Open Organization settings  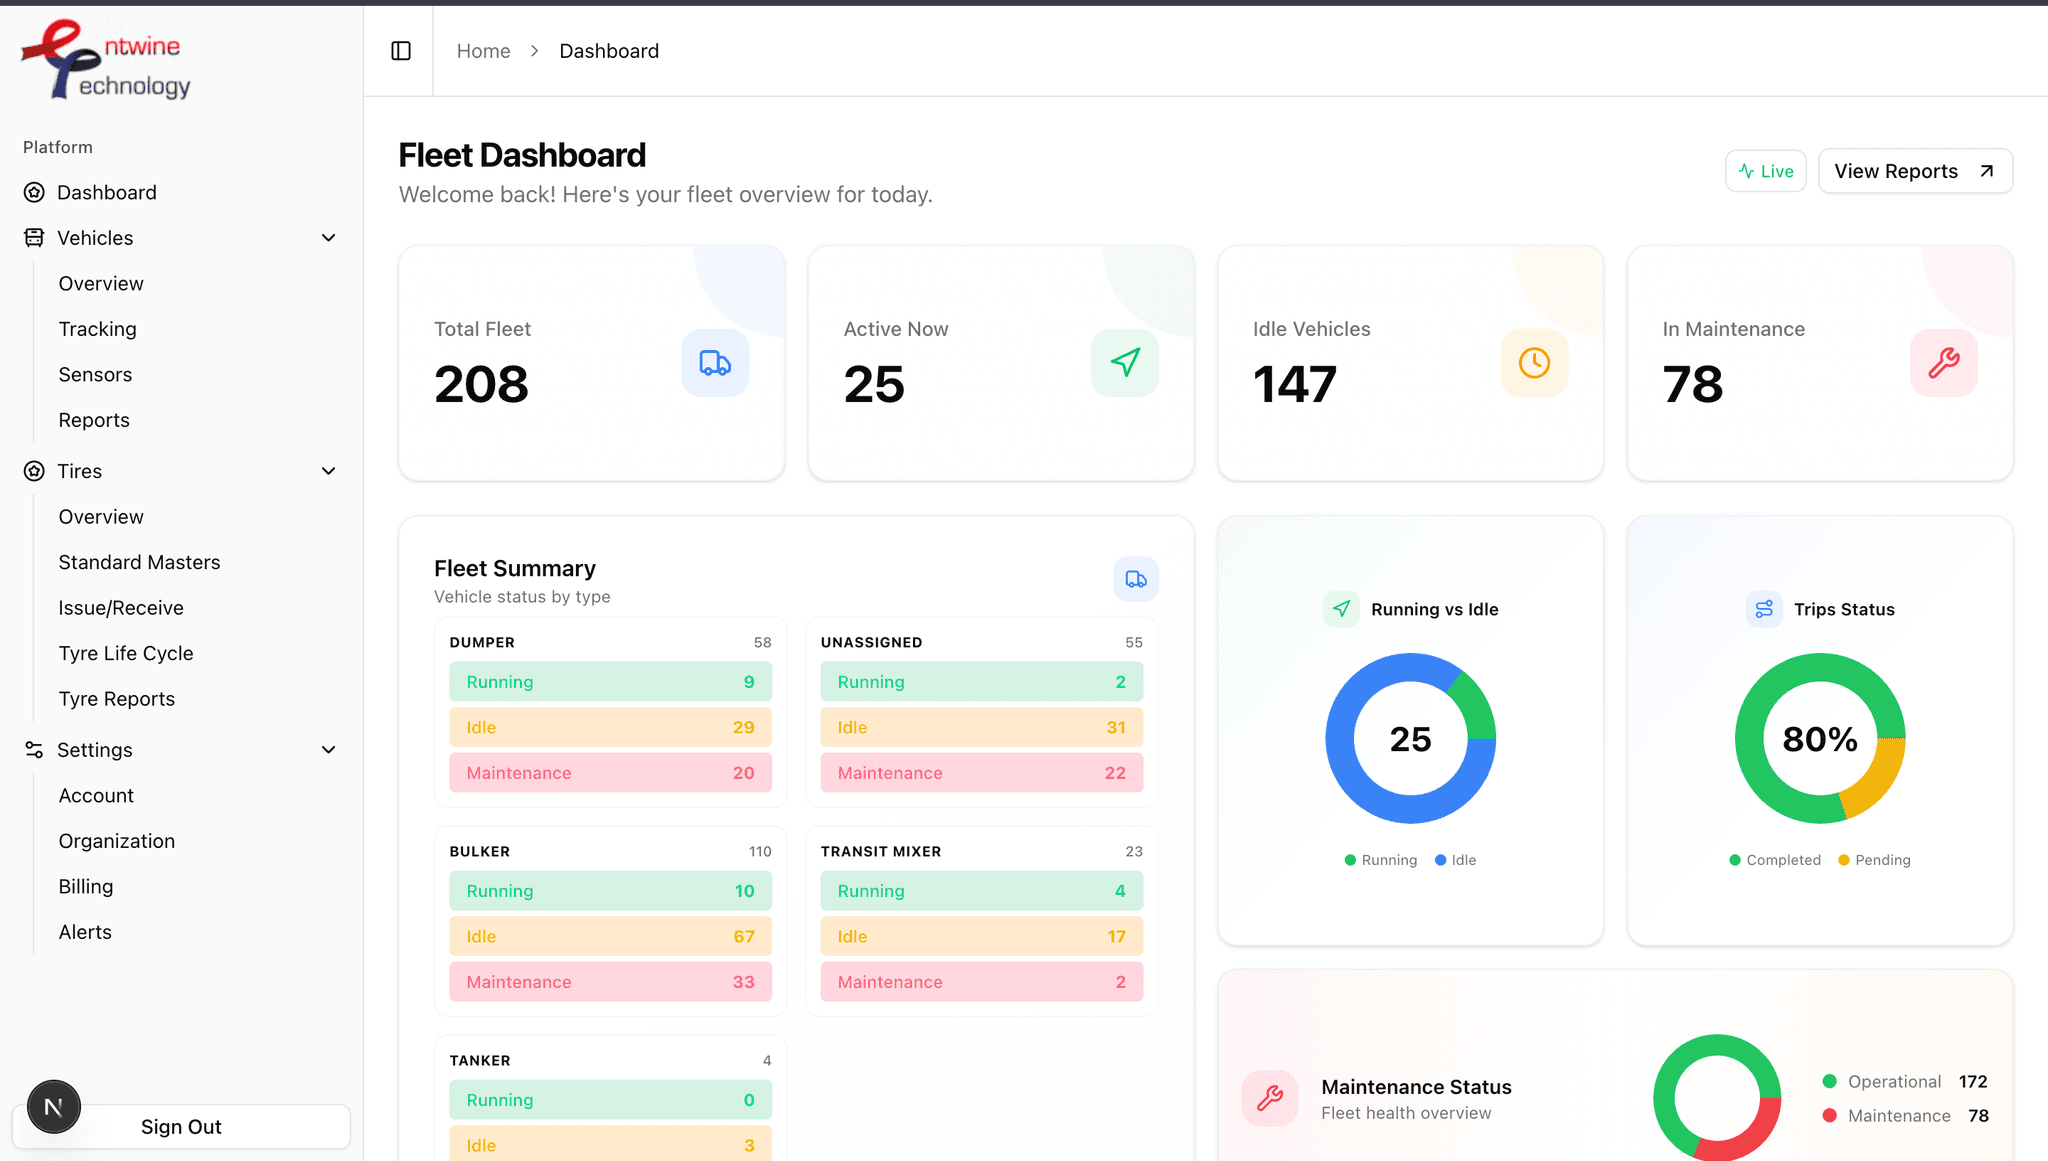pyautogui.click(x=116, y=841)
